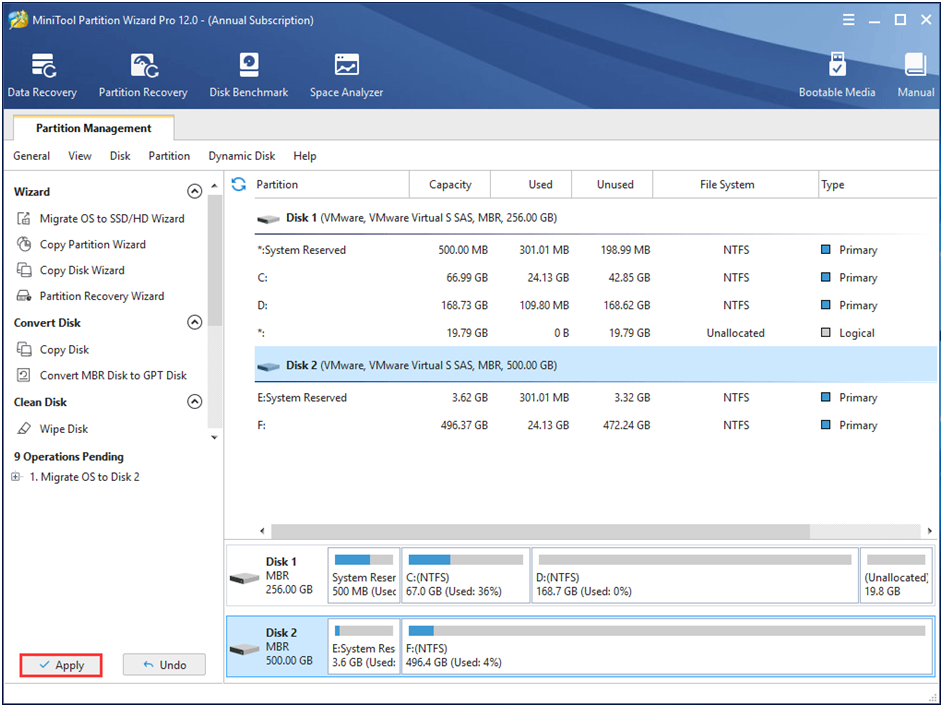Open the Help menu

pyautogui.click(x=304, y=156)
